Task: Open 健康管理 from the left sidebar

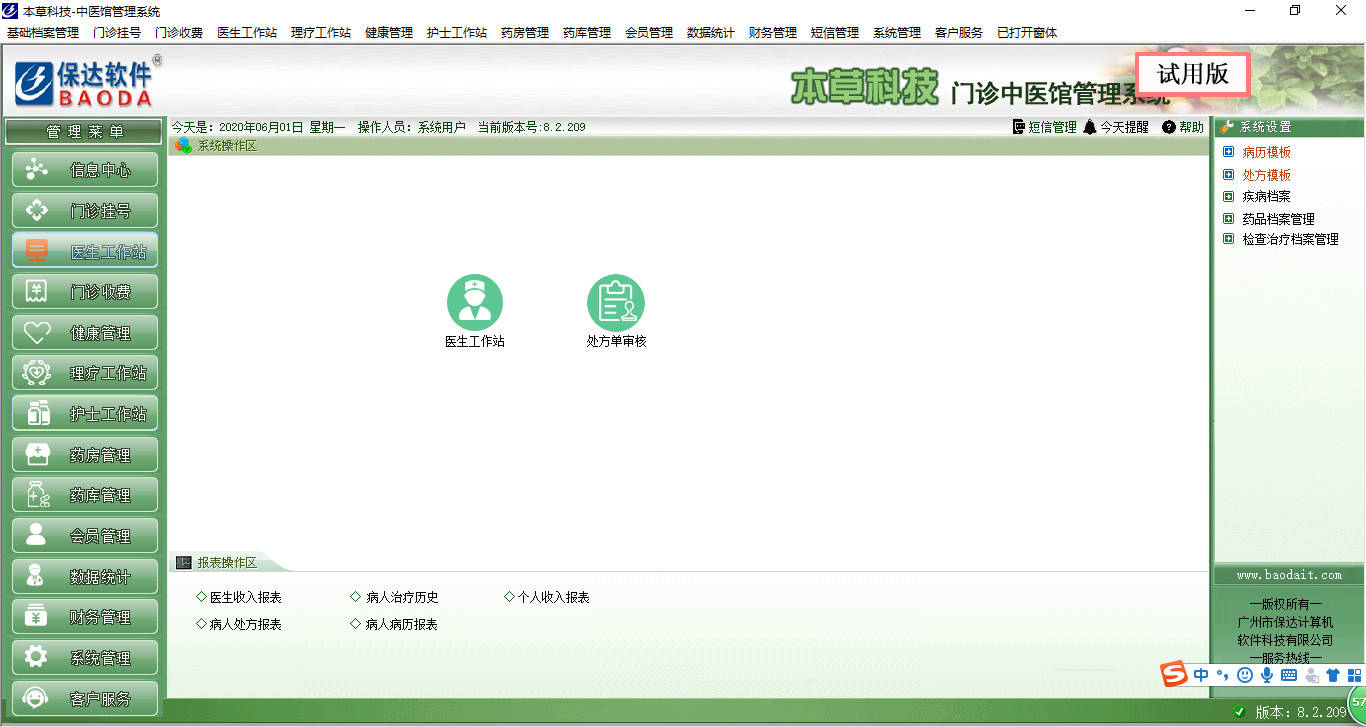Action: [x=85, y=332]
